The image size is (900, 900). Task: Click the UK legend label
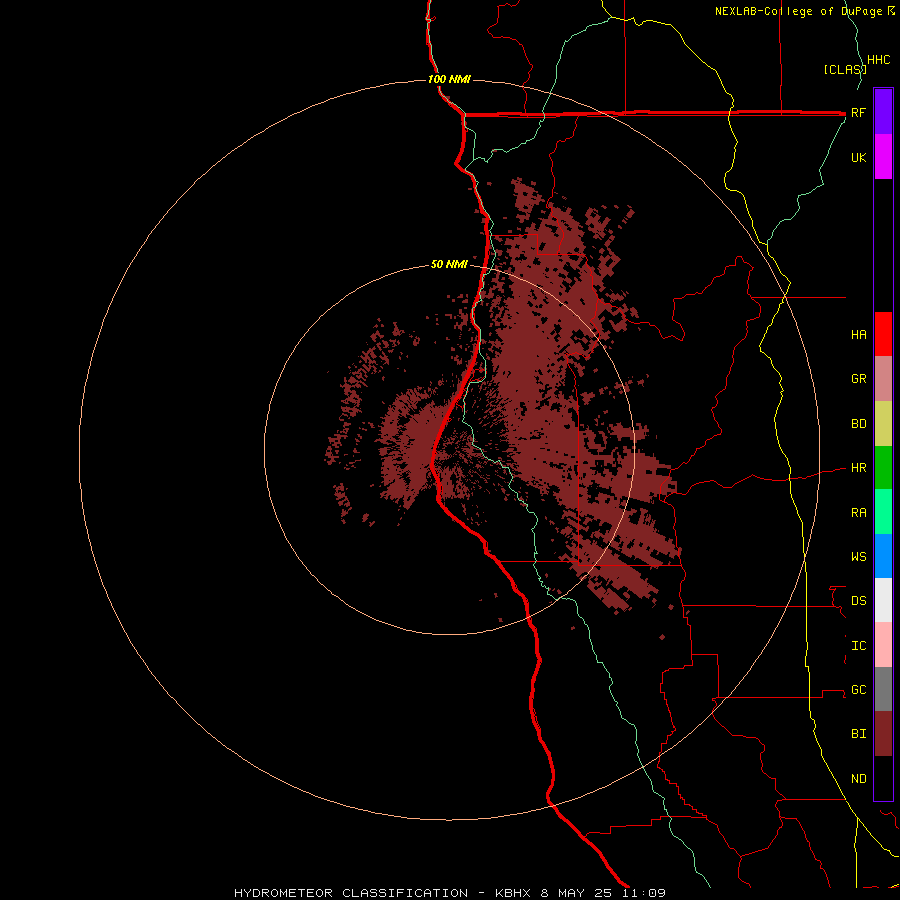pyautogui.click(x=858, y=157)
